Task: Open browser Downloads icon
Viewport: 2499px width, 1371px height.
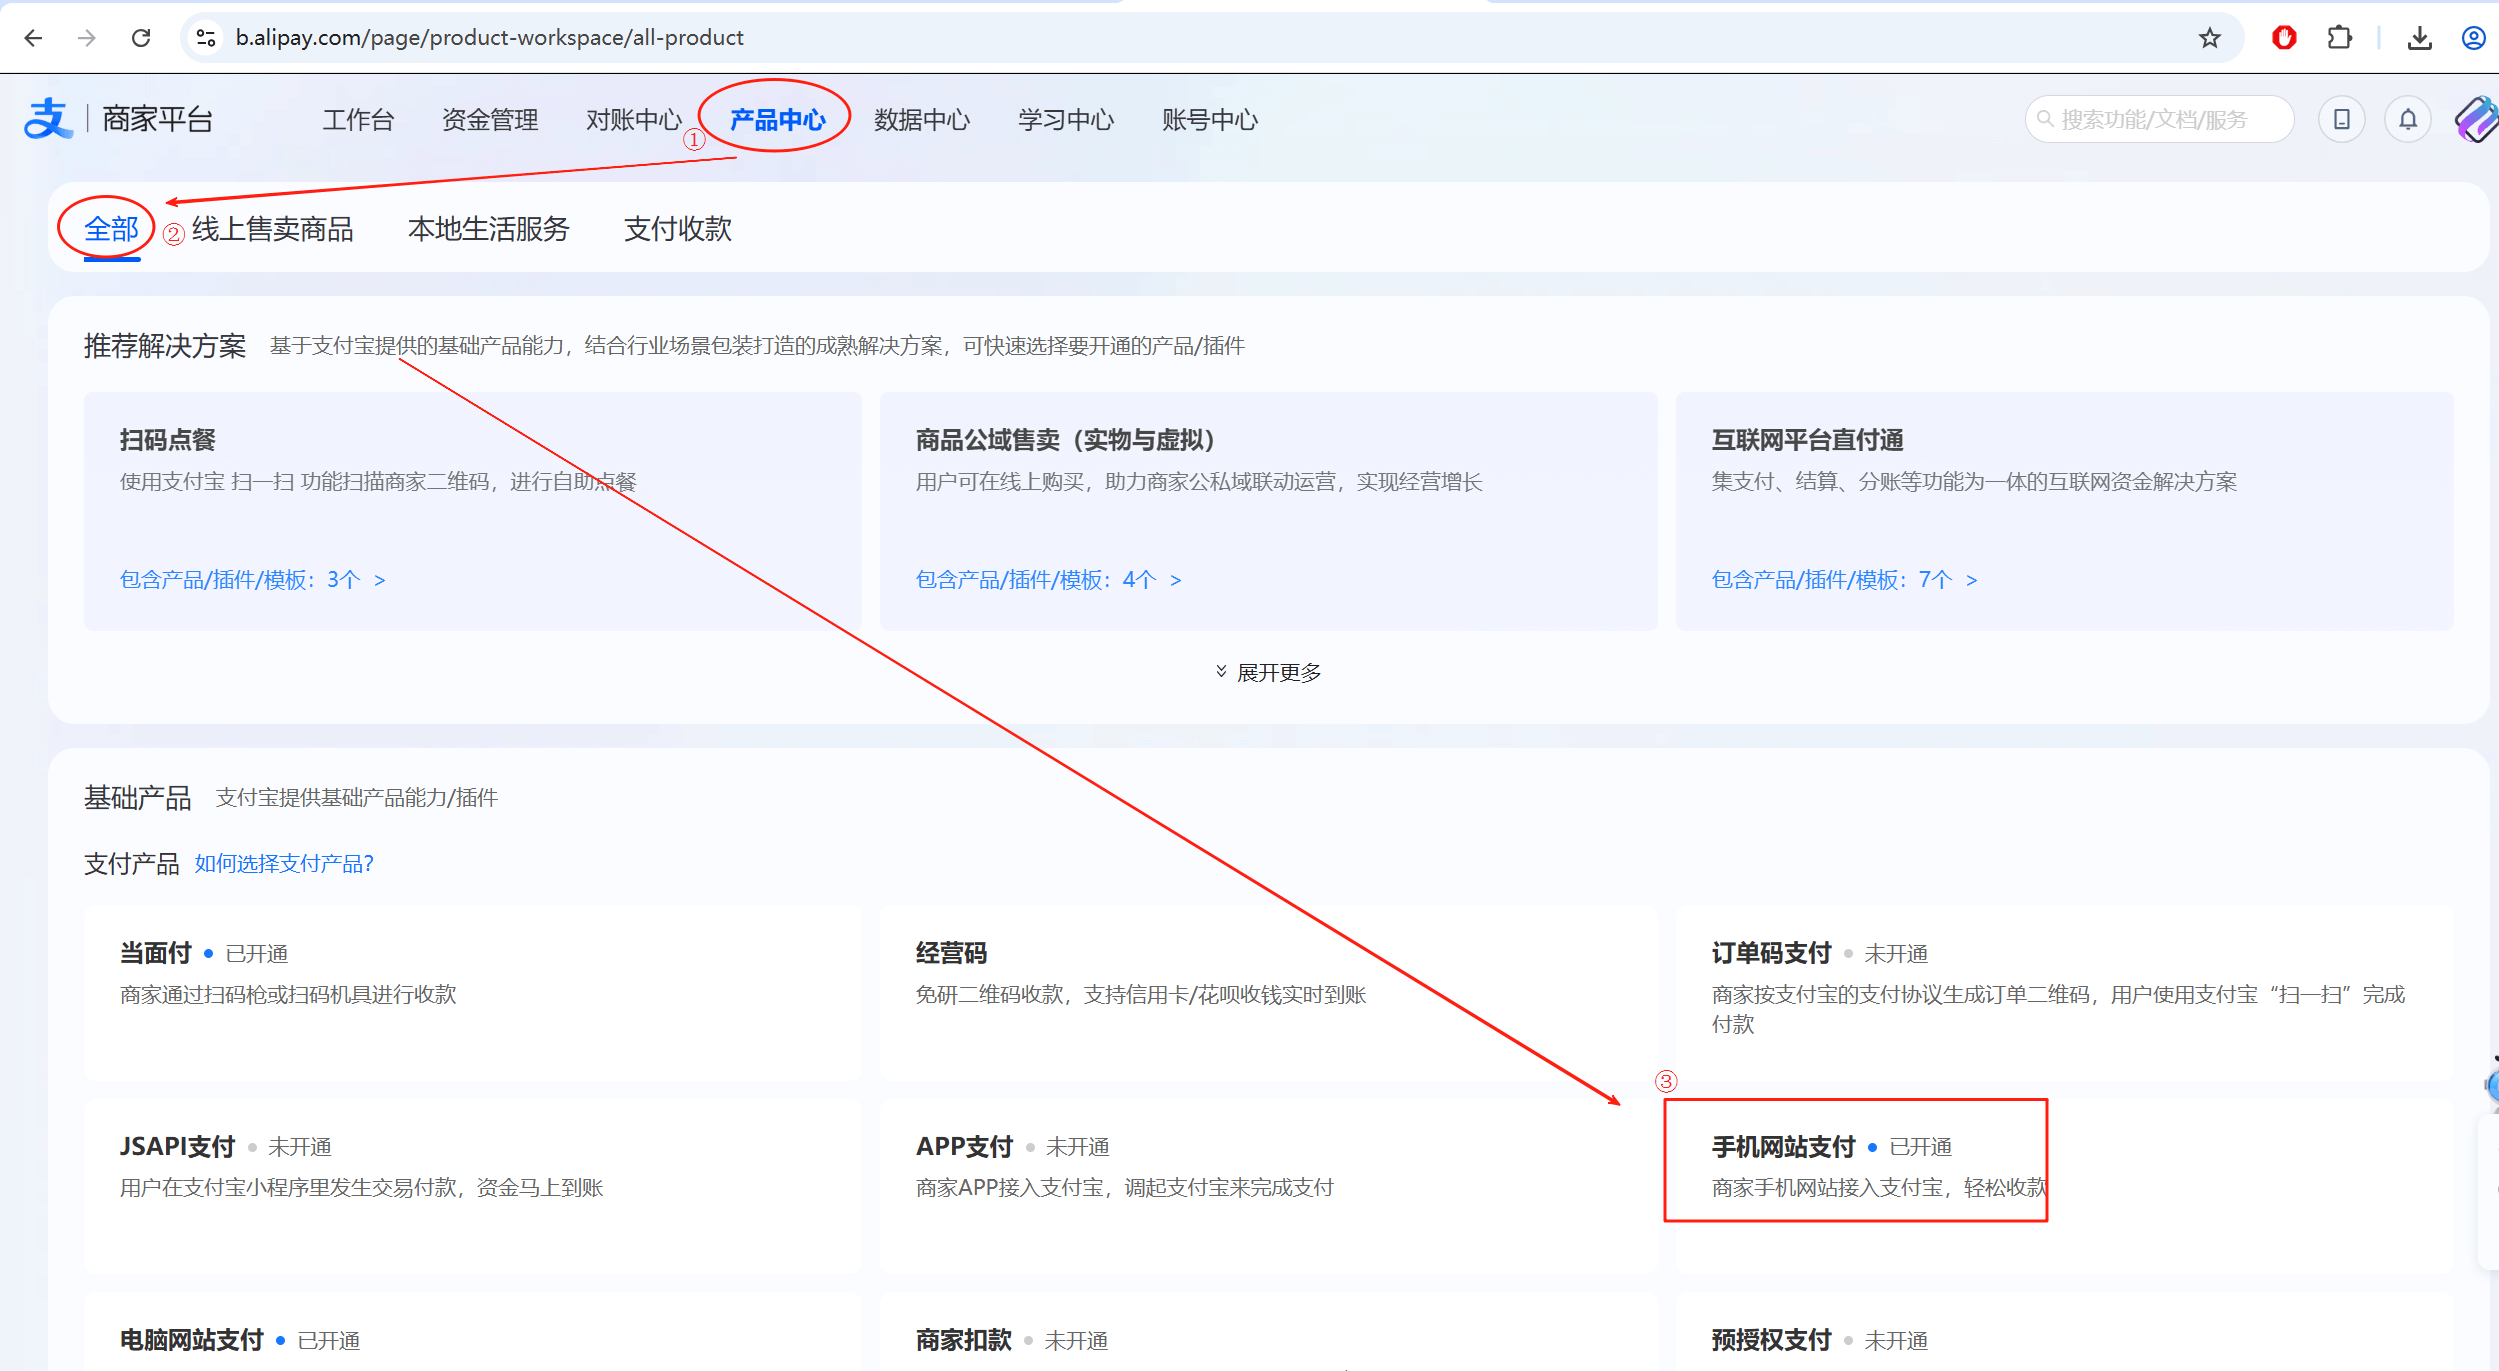Action: tap(2420, 37)
